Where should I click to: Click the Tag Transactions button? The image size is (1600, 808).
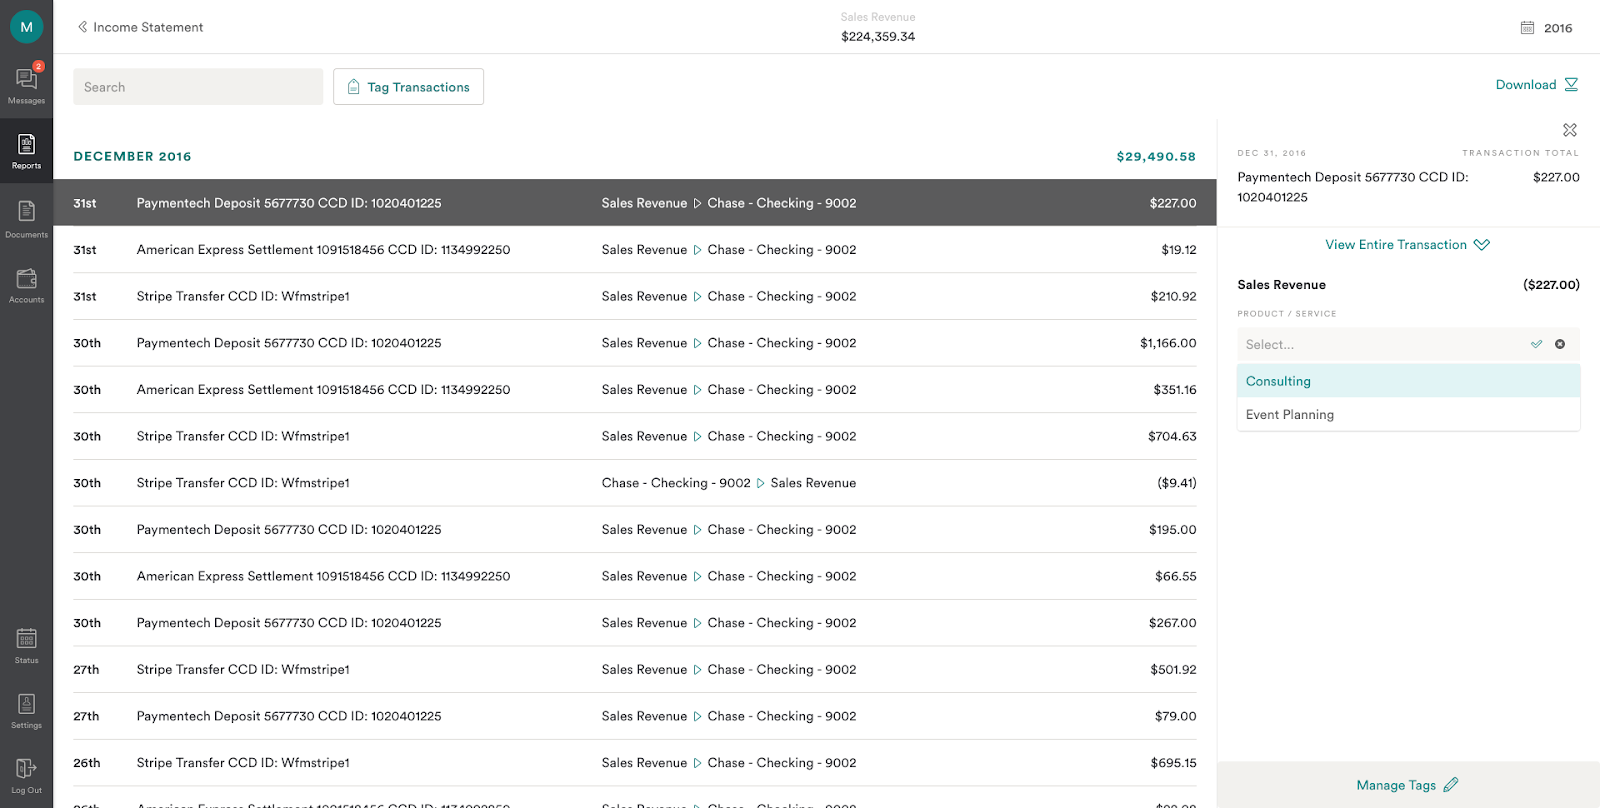click(x=408, y=87)
